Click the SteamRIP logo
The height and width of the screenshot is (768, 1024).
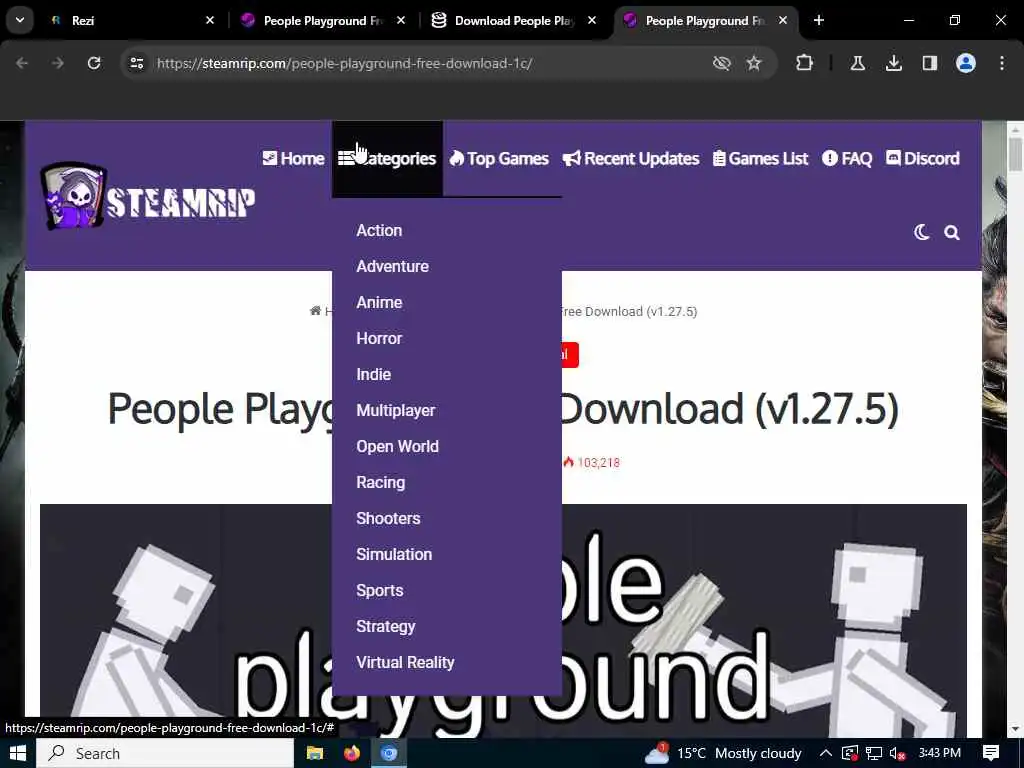pyautogui.click(x=148, y=197)
